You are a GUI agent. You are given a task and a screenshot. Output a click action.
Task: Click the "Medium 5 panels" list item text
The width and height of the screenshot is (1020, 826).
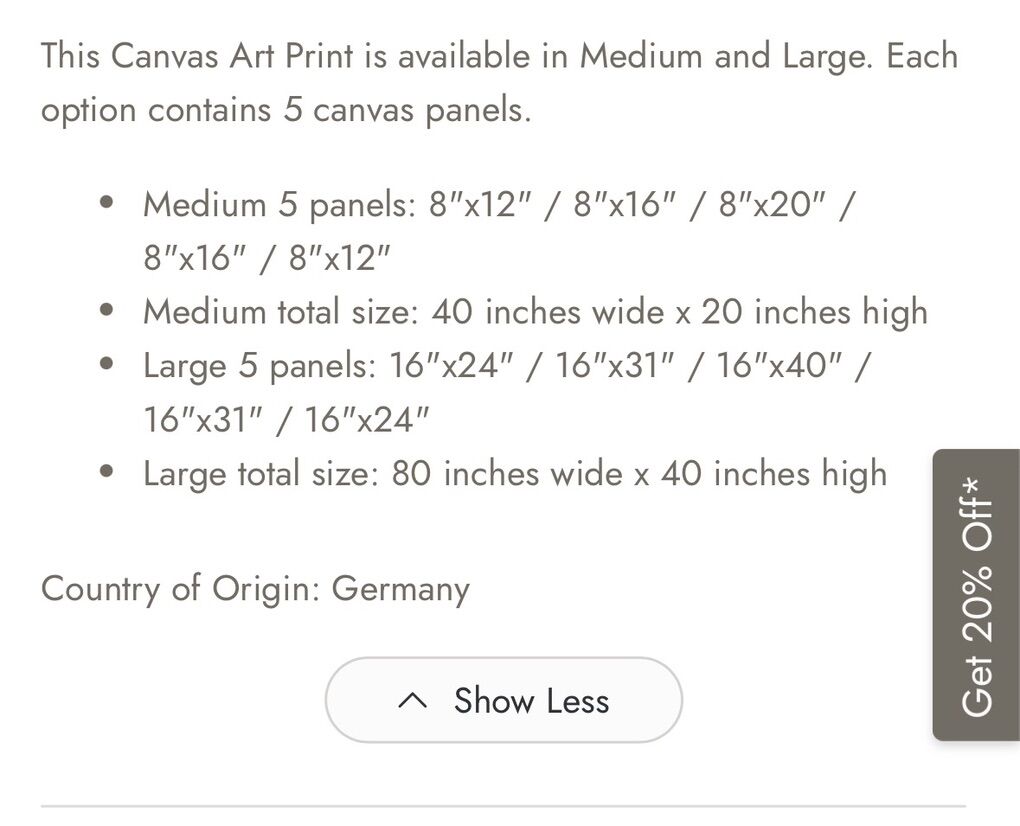[498, 231]
